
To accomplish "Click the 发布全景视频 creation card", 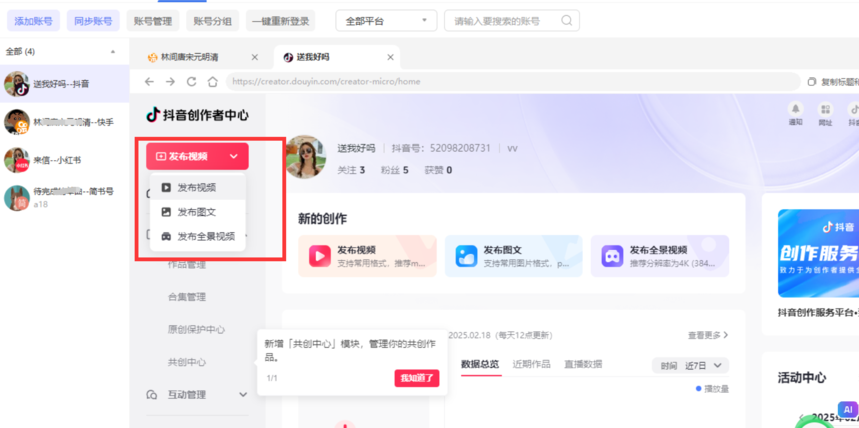I will pyautogui.click(x=660, y=256).
